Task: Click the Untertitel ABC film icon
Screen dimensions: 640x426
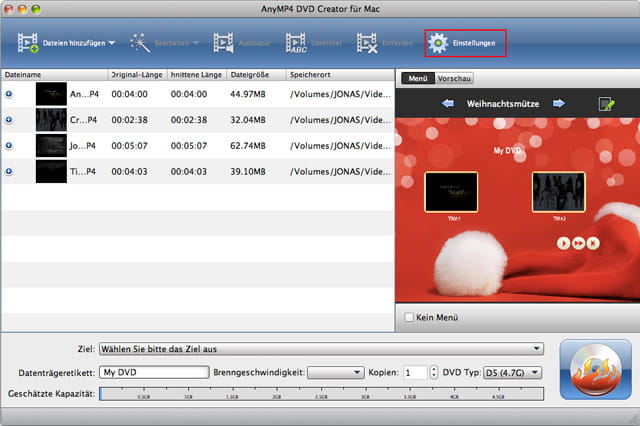Action: coord(296,43)
